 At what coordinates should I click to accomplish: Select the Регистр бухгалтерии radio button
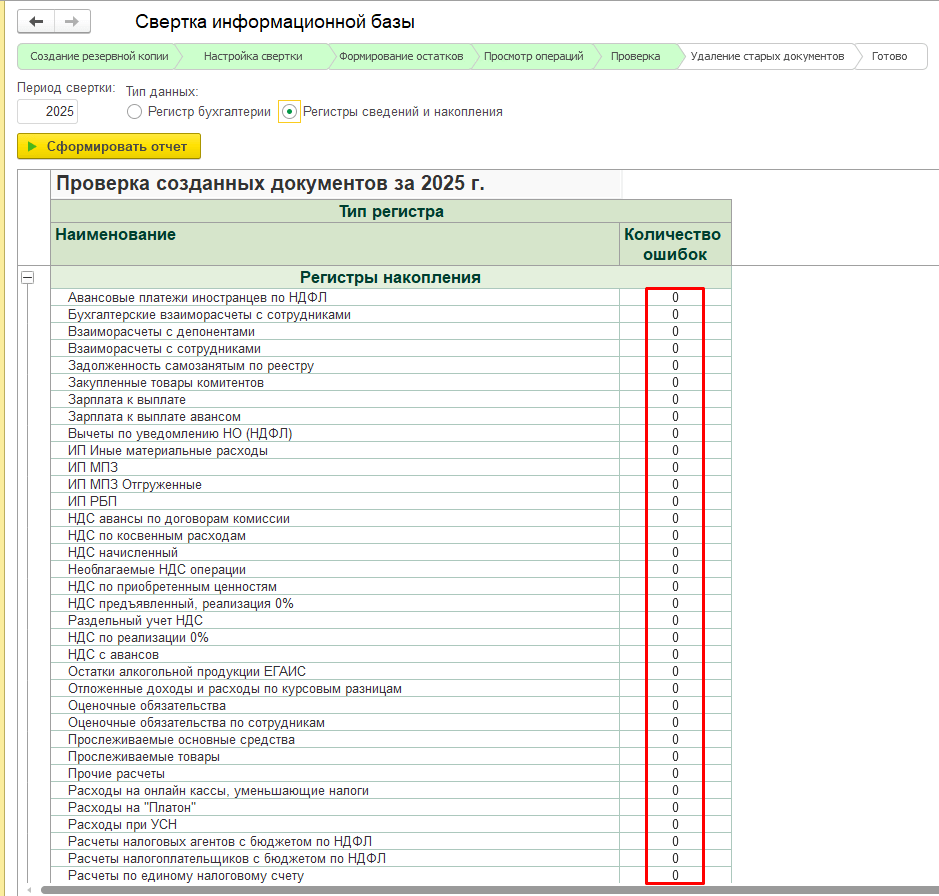click(x=135, y=112)
